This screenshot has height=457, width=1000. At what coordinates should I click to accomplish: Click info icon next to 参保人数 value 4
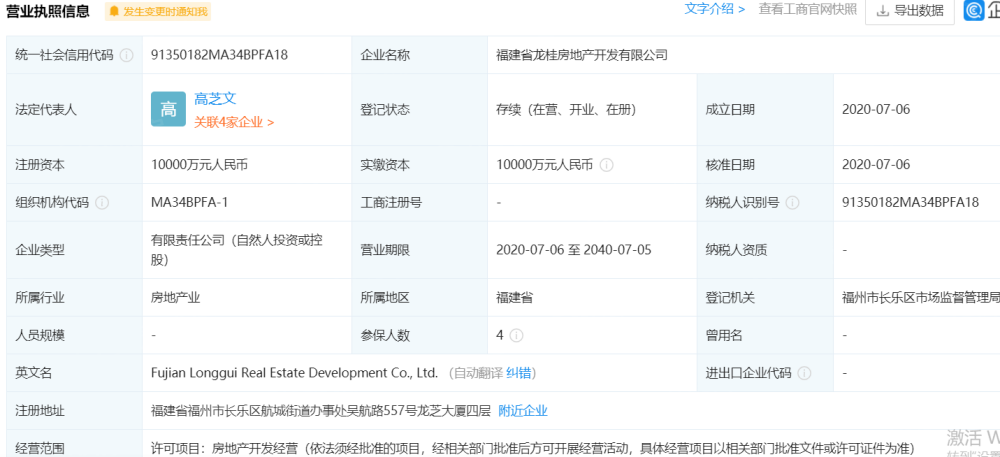pos(517,335)
